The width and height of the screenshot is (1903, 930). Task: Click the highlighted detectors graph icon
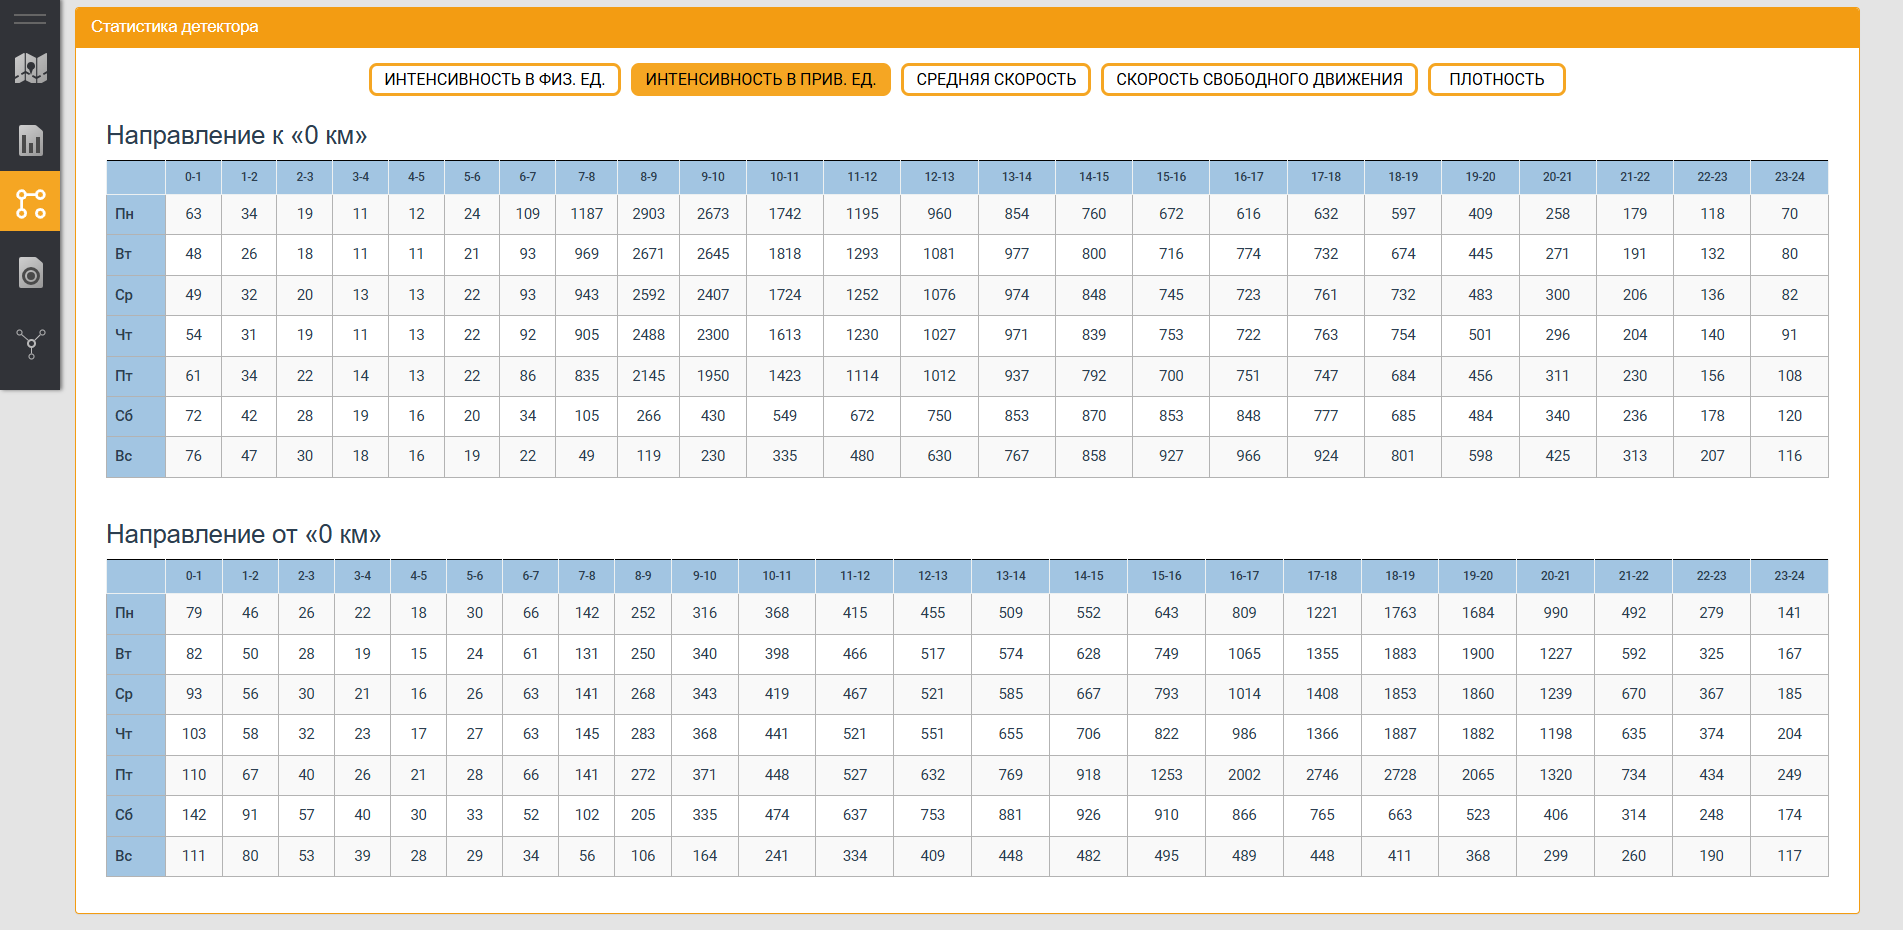tap(29, 202)
